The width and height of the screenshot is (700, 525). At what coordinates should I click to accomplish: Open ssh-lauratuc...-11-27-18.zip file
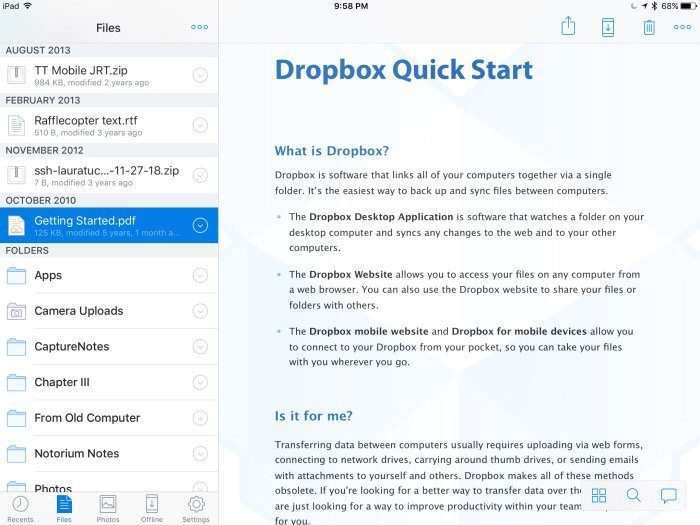(x=109, y=175)
